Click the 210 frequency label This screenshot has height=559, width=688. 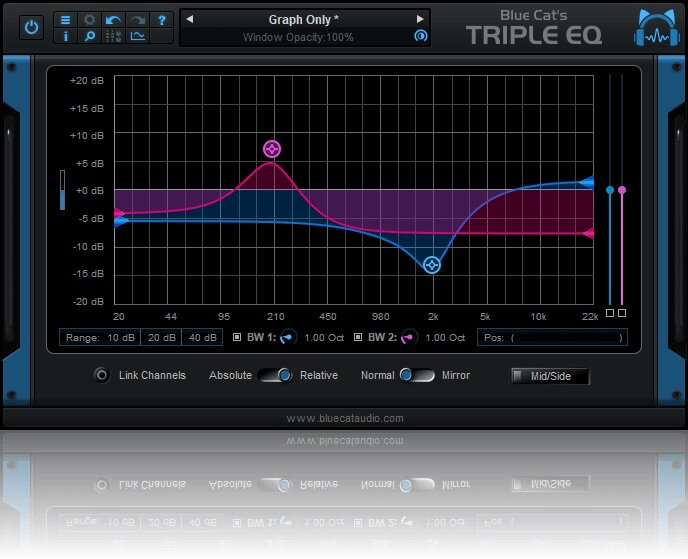click(x=276, y=317)
